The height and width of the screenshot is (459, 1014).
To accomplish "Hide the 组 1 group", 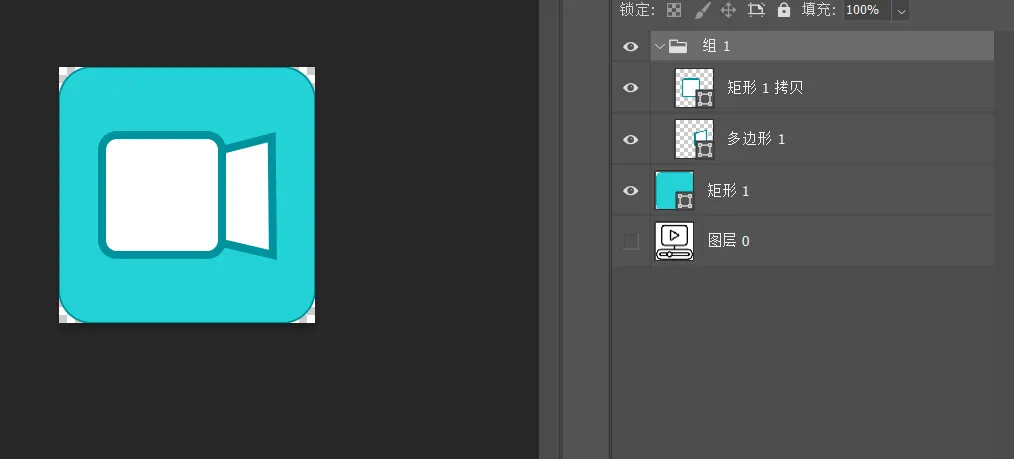I will click(x=631, y=47).
